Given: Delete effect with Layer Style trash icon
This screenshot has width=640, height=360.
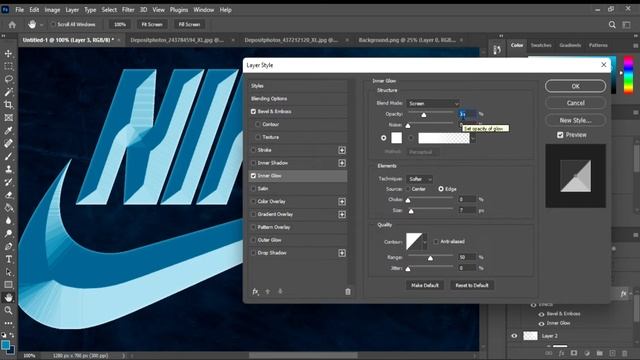Looking at the screenshot, I should tap(348, 291).
